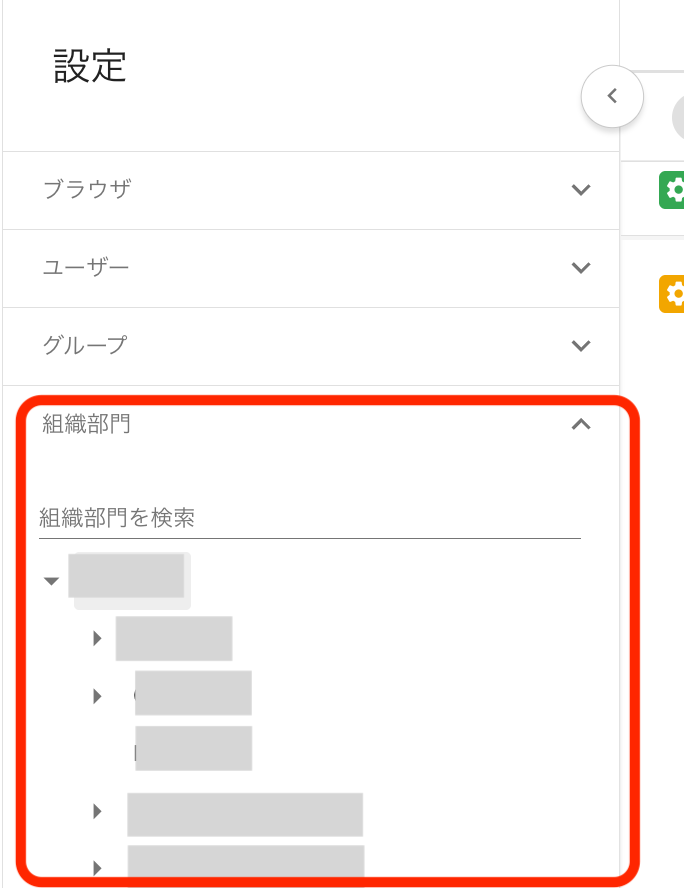Expand the ユーザー section chevron
Image resolution: width=684 pixels, height=888 pixels.
point(580,268)
